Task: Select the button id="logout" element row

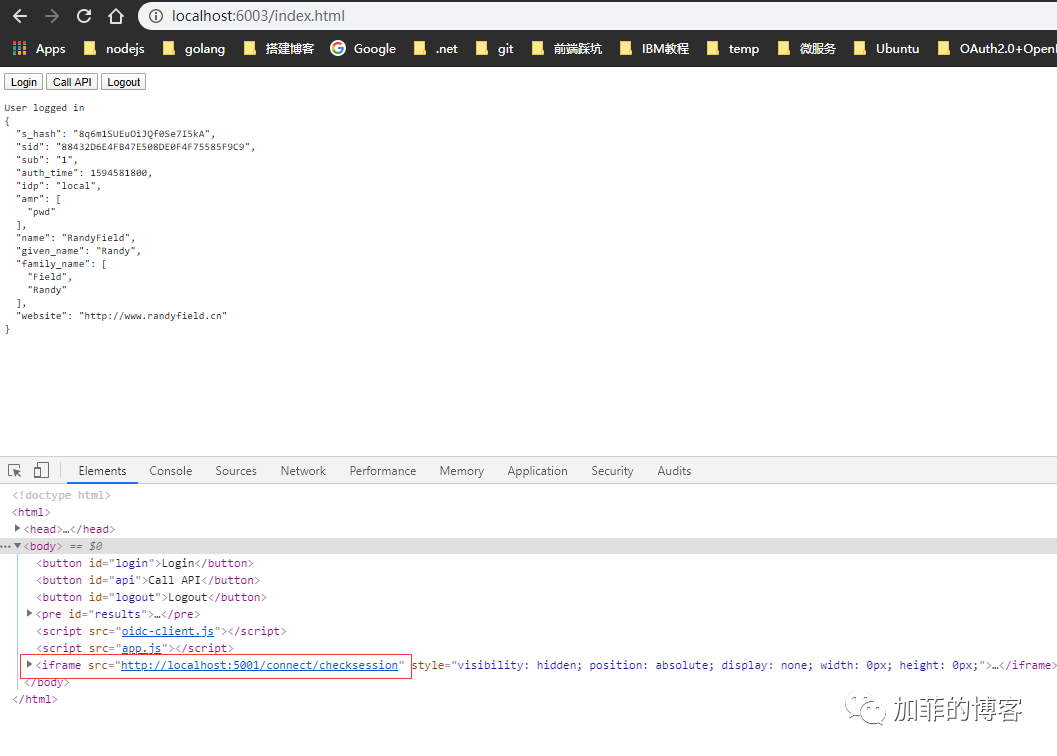Action: 152,597
